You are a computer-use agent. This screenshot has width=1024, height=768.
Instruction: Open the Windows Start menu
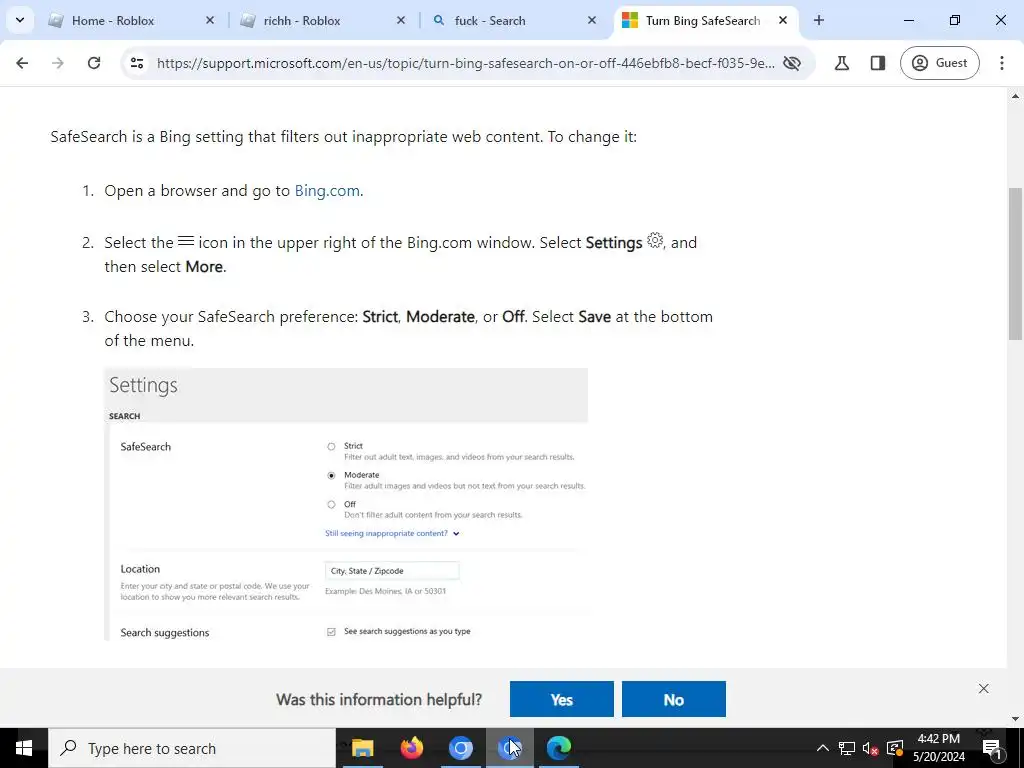tap(24, 748)
